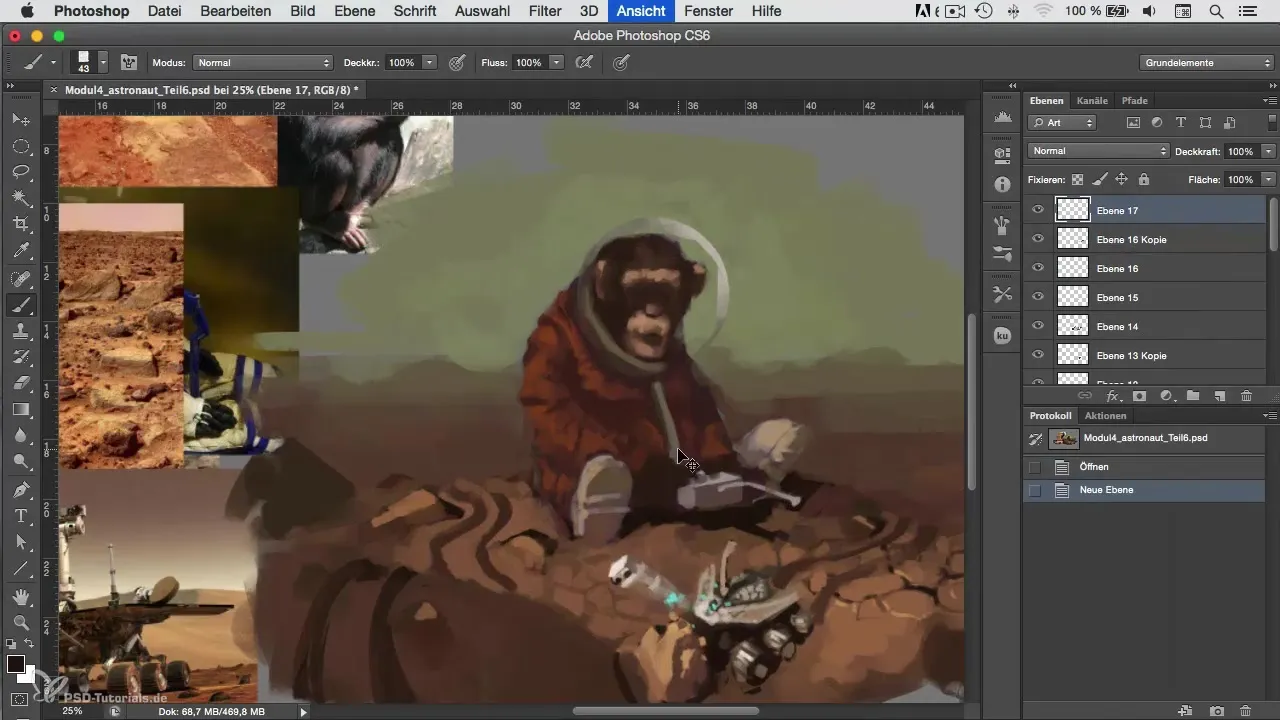Image resolution: width=1280 pixels, height=720 pixels.
Task: Click the Add layer style fx icon
Action: click(x=1112, y=396)
